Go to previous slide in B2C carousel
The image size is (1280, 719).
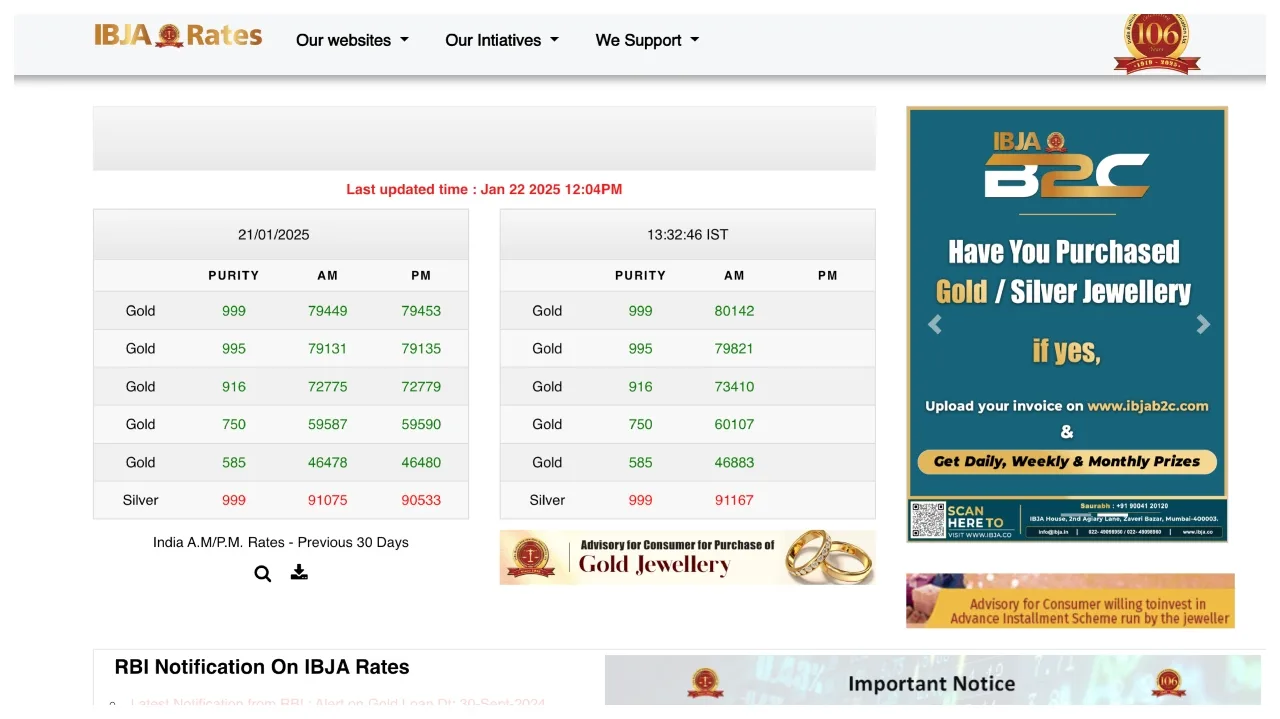(935, 324)
